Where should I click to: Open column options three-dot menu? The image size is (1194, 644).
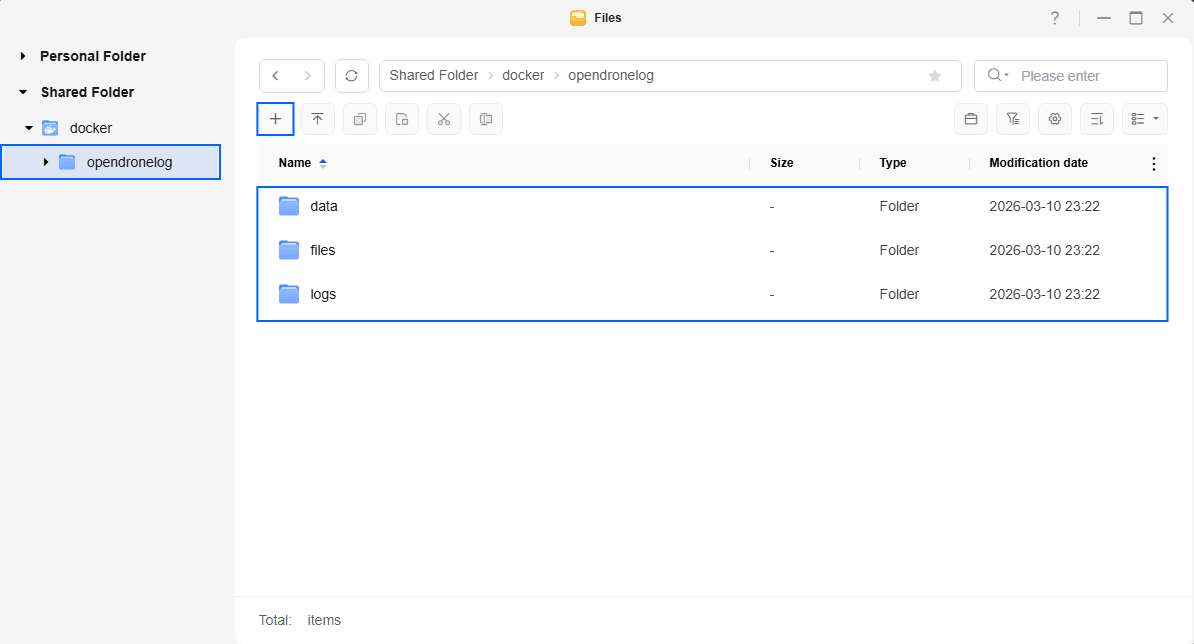[x=1153, y=164]
